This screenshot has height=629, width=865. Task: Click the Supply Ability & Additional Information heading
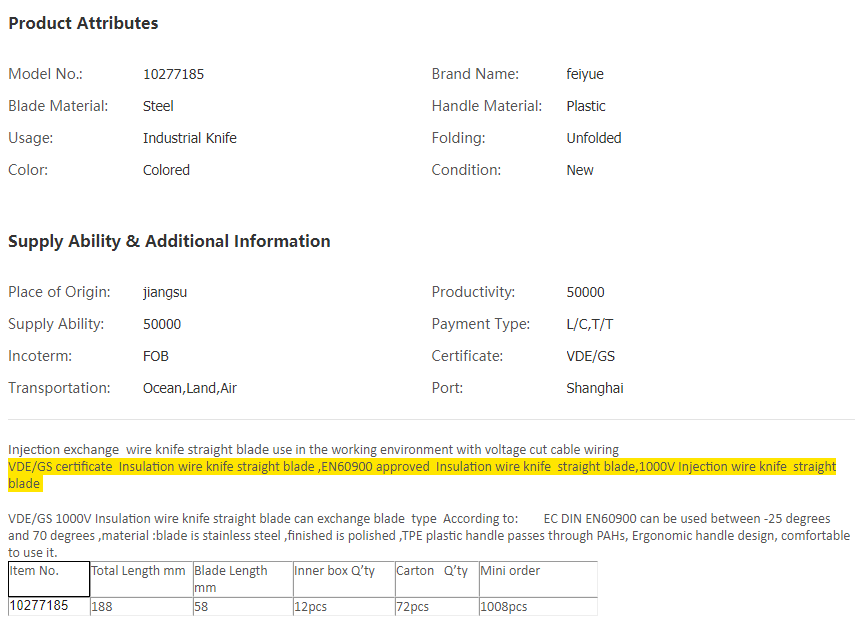coord(169,241)
